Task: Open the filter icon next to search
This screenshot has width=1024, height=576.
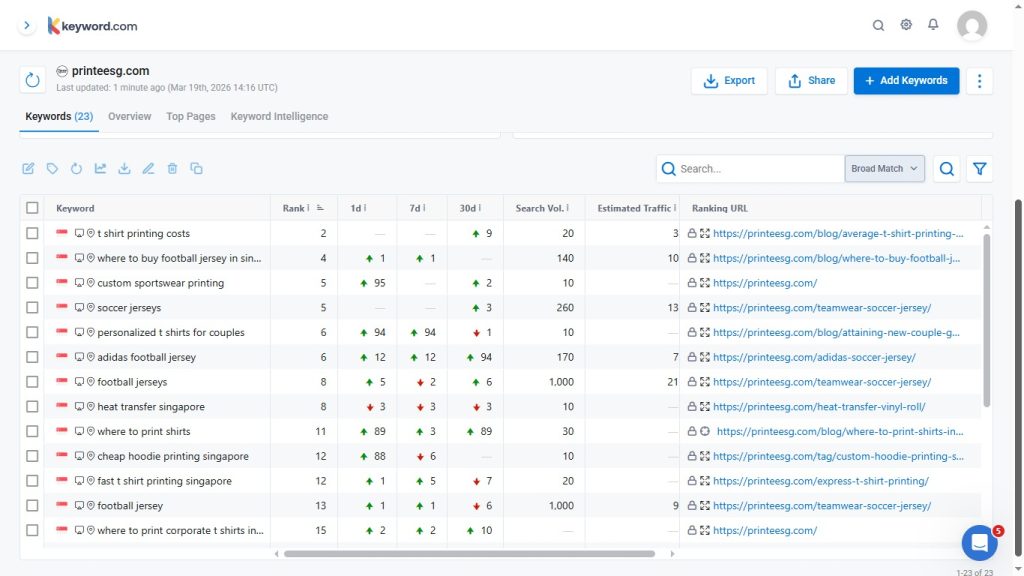Action: [980, 168]
